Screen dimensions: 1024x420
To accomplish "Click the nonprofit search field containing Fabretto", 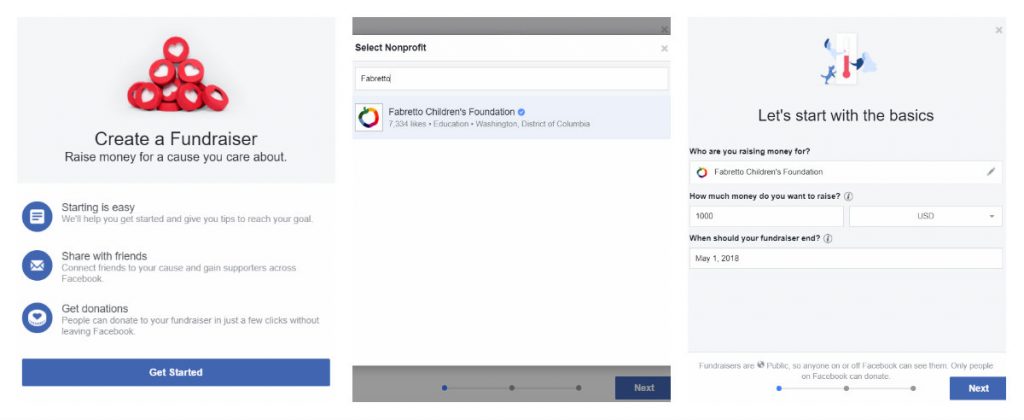I will tap(511, 78).
